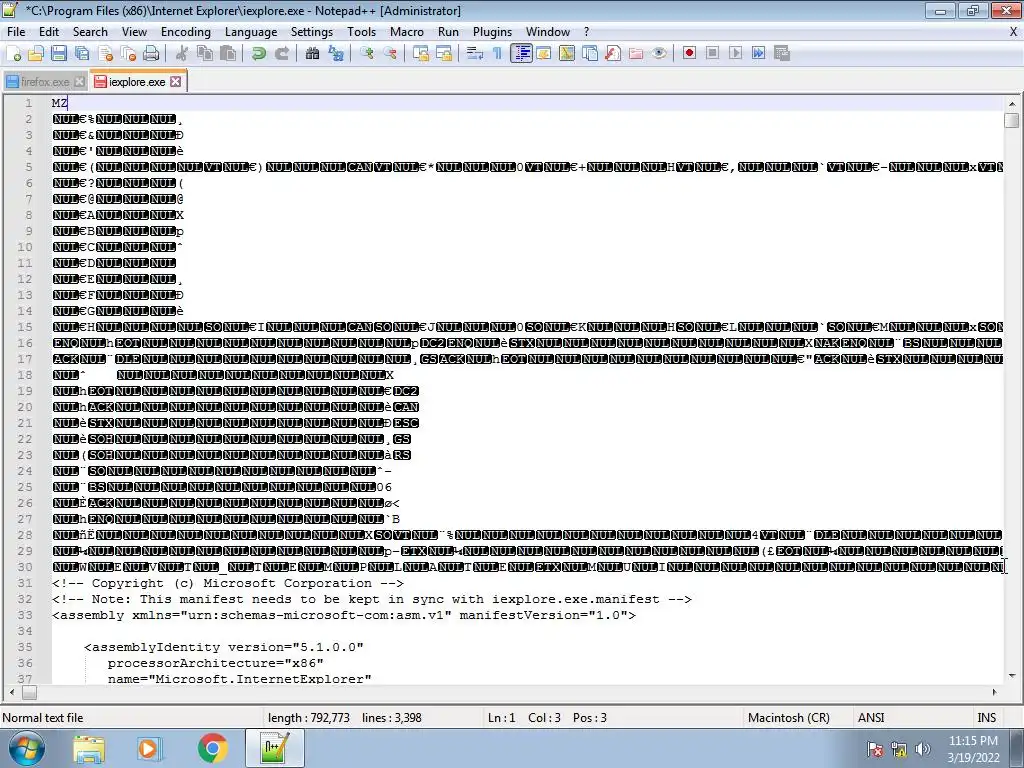Image resolution: width=1024 pixels, height=768 pixels.
Task: Click the X close-document button in menu bar
Action: (1014, 32)
